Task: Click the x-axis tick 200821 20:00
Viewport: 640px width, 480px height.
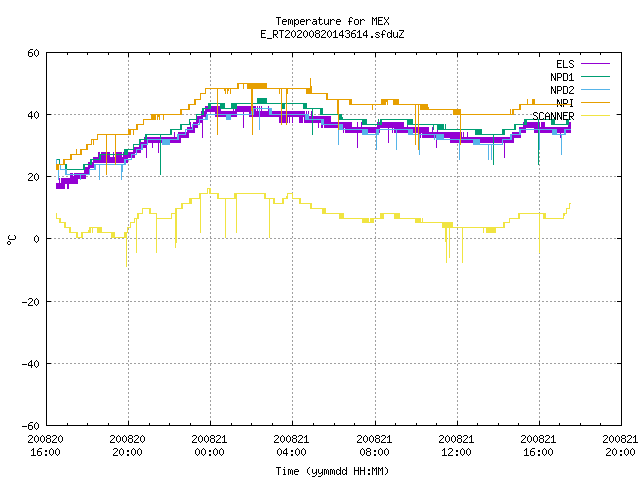Action: point(620,446)
